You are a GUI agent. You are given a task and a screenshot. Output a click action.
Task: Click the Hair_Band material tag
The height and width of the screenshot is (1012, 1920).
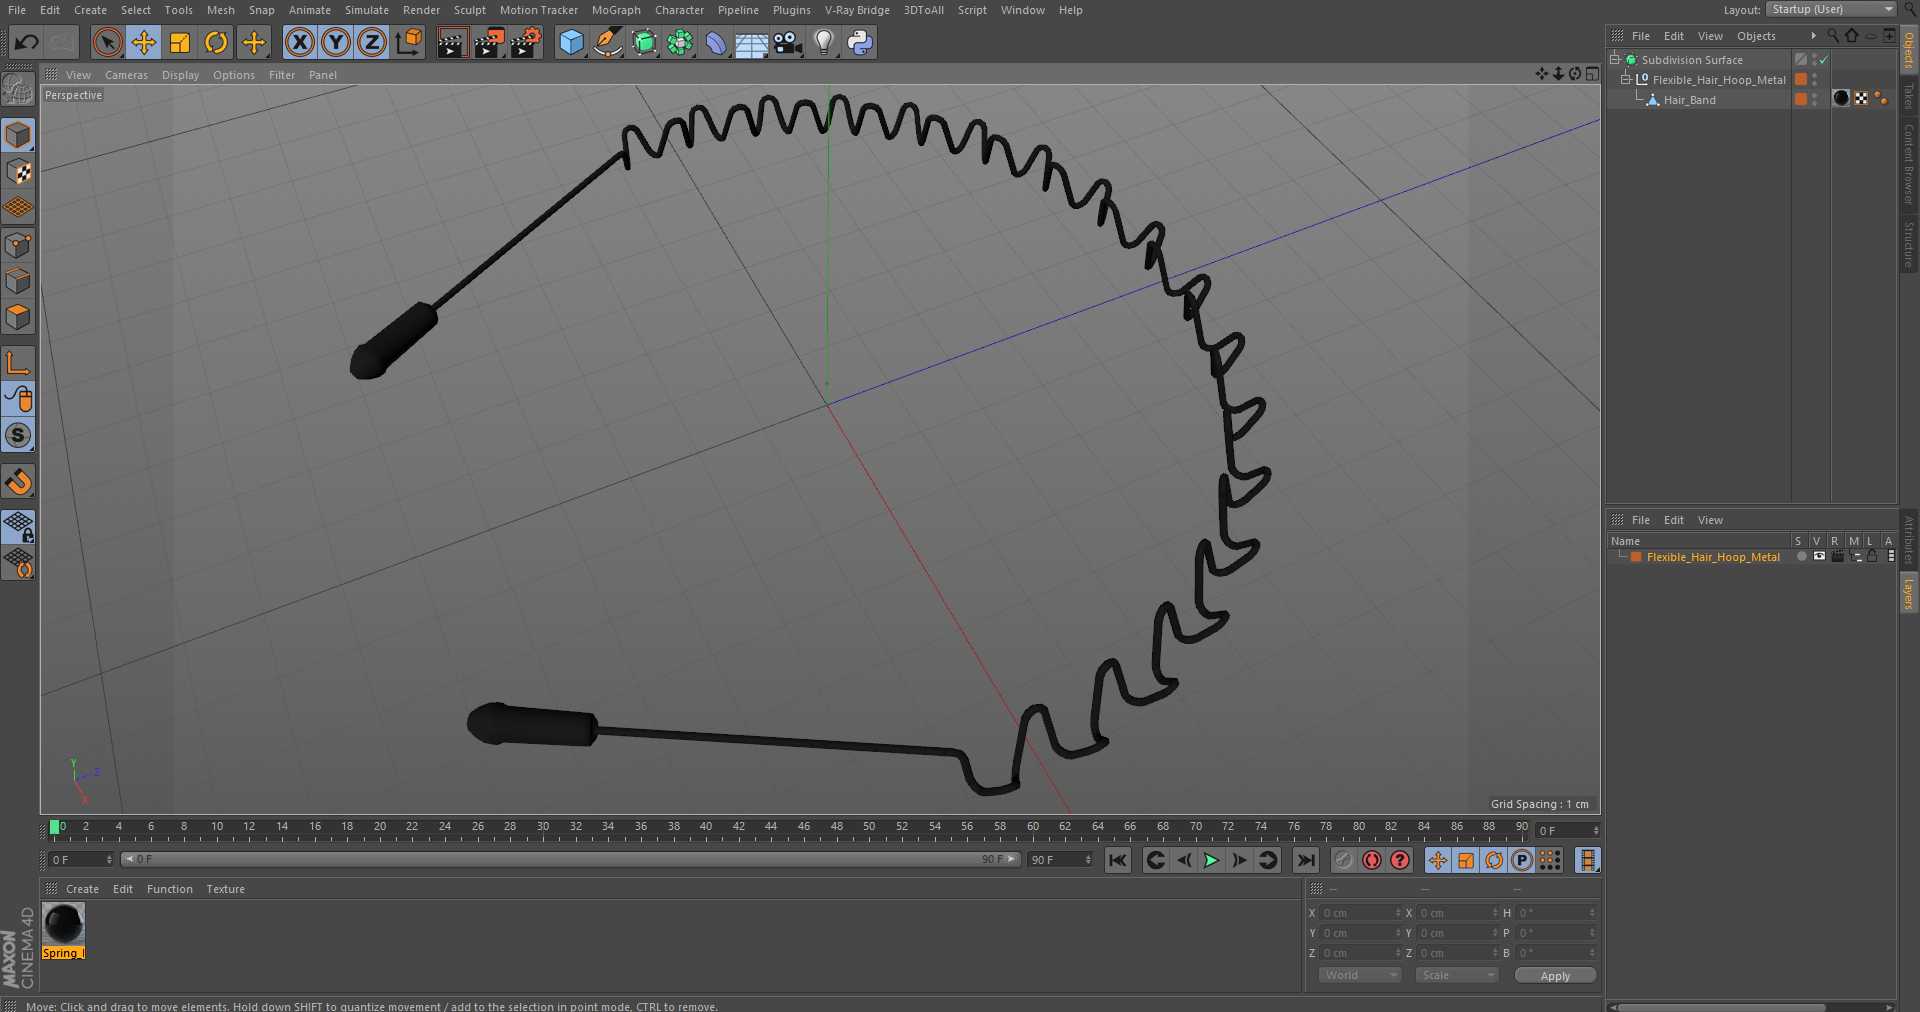[x=1841, y=98]
